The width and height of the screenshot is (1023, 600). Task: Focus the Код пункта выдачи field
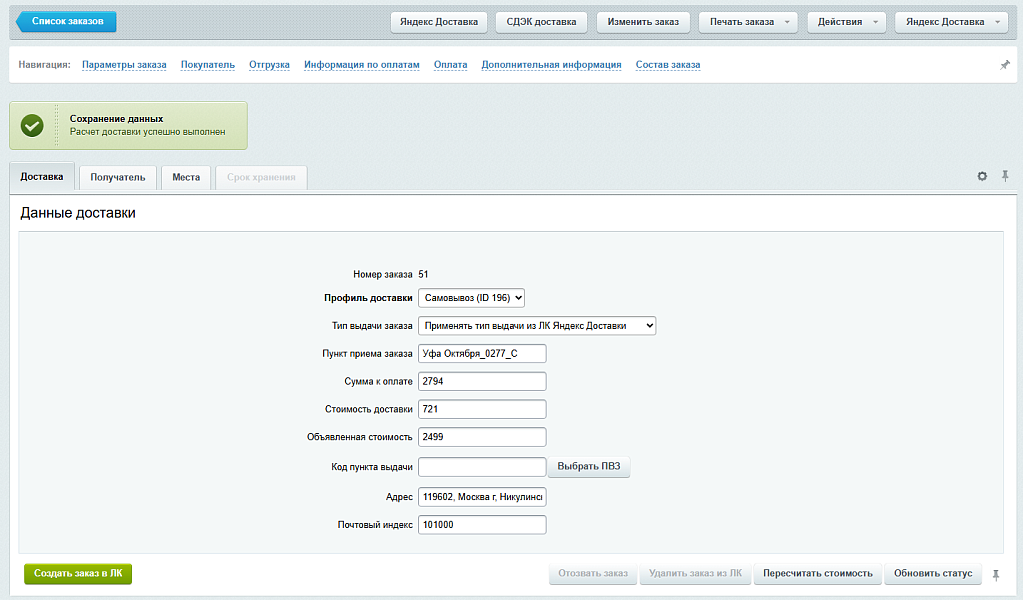(481, 467)
